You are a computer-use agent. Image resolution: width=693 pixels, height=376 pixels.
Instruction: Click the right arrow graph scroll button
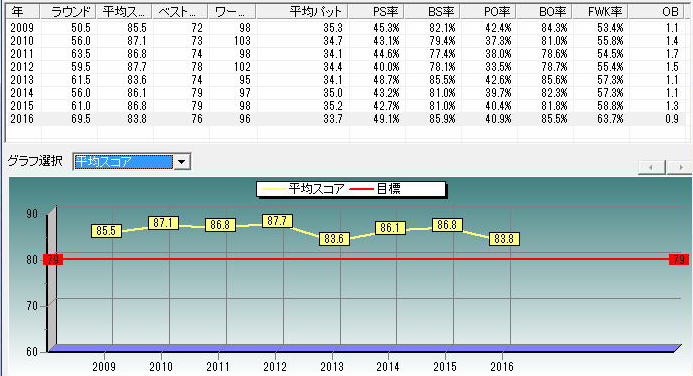pos(680,167)
